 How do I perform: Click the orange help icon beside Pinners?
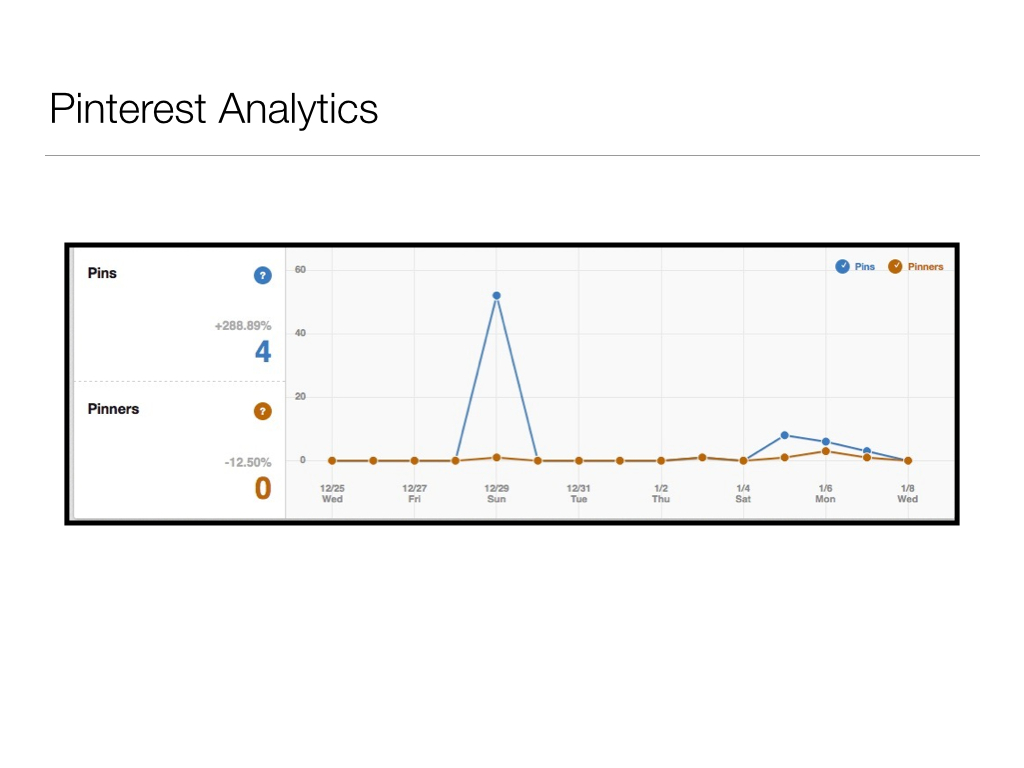pos(262,411)
